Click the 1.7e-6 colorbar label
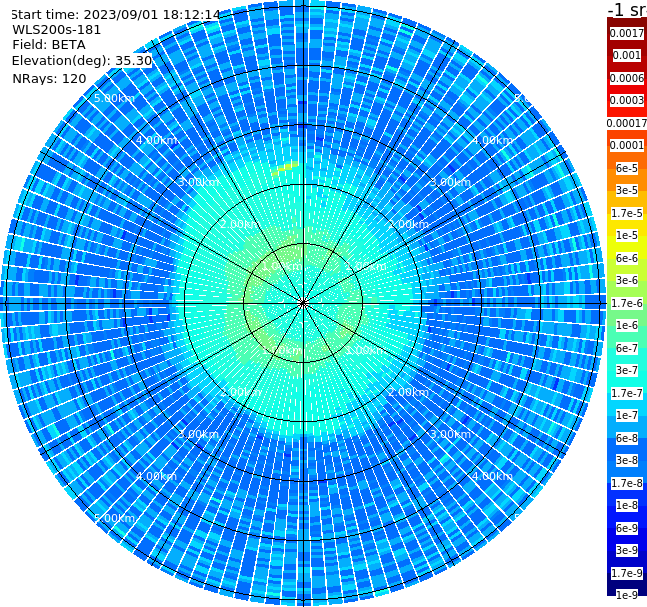 pyautogui.click(x=627, y=303)
